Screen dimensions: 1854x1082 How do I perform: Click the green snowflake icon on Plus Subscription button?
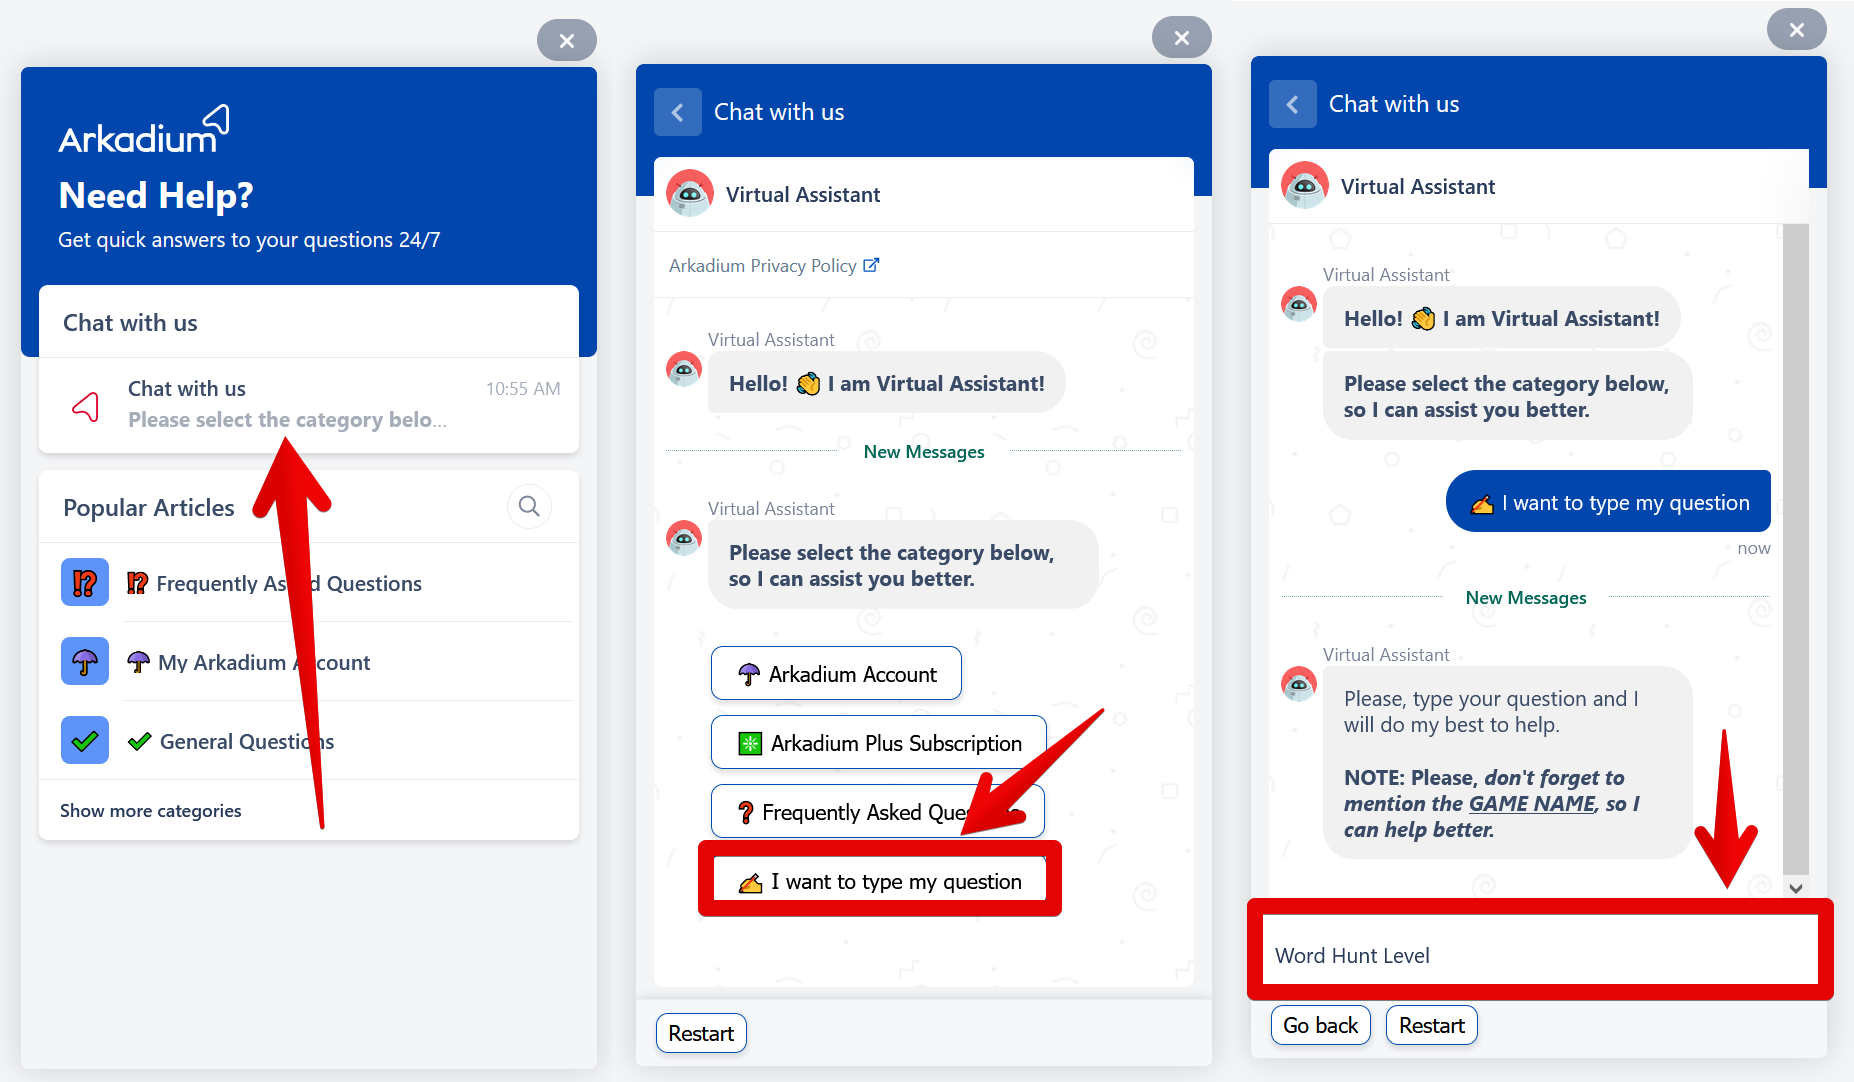750,744
